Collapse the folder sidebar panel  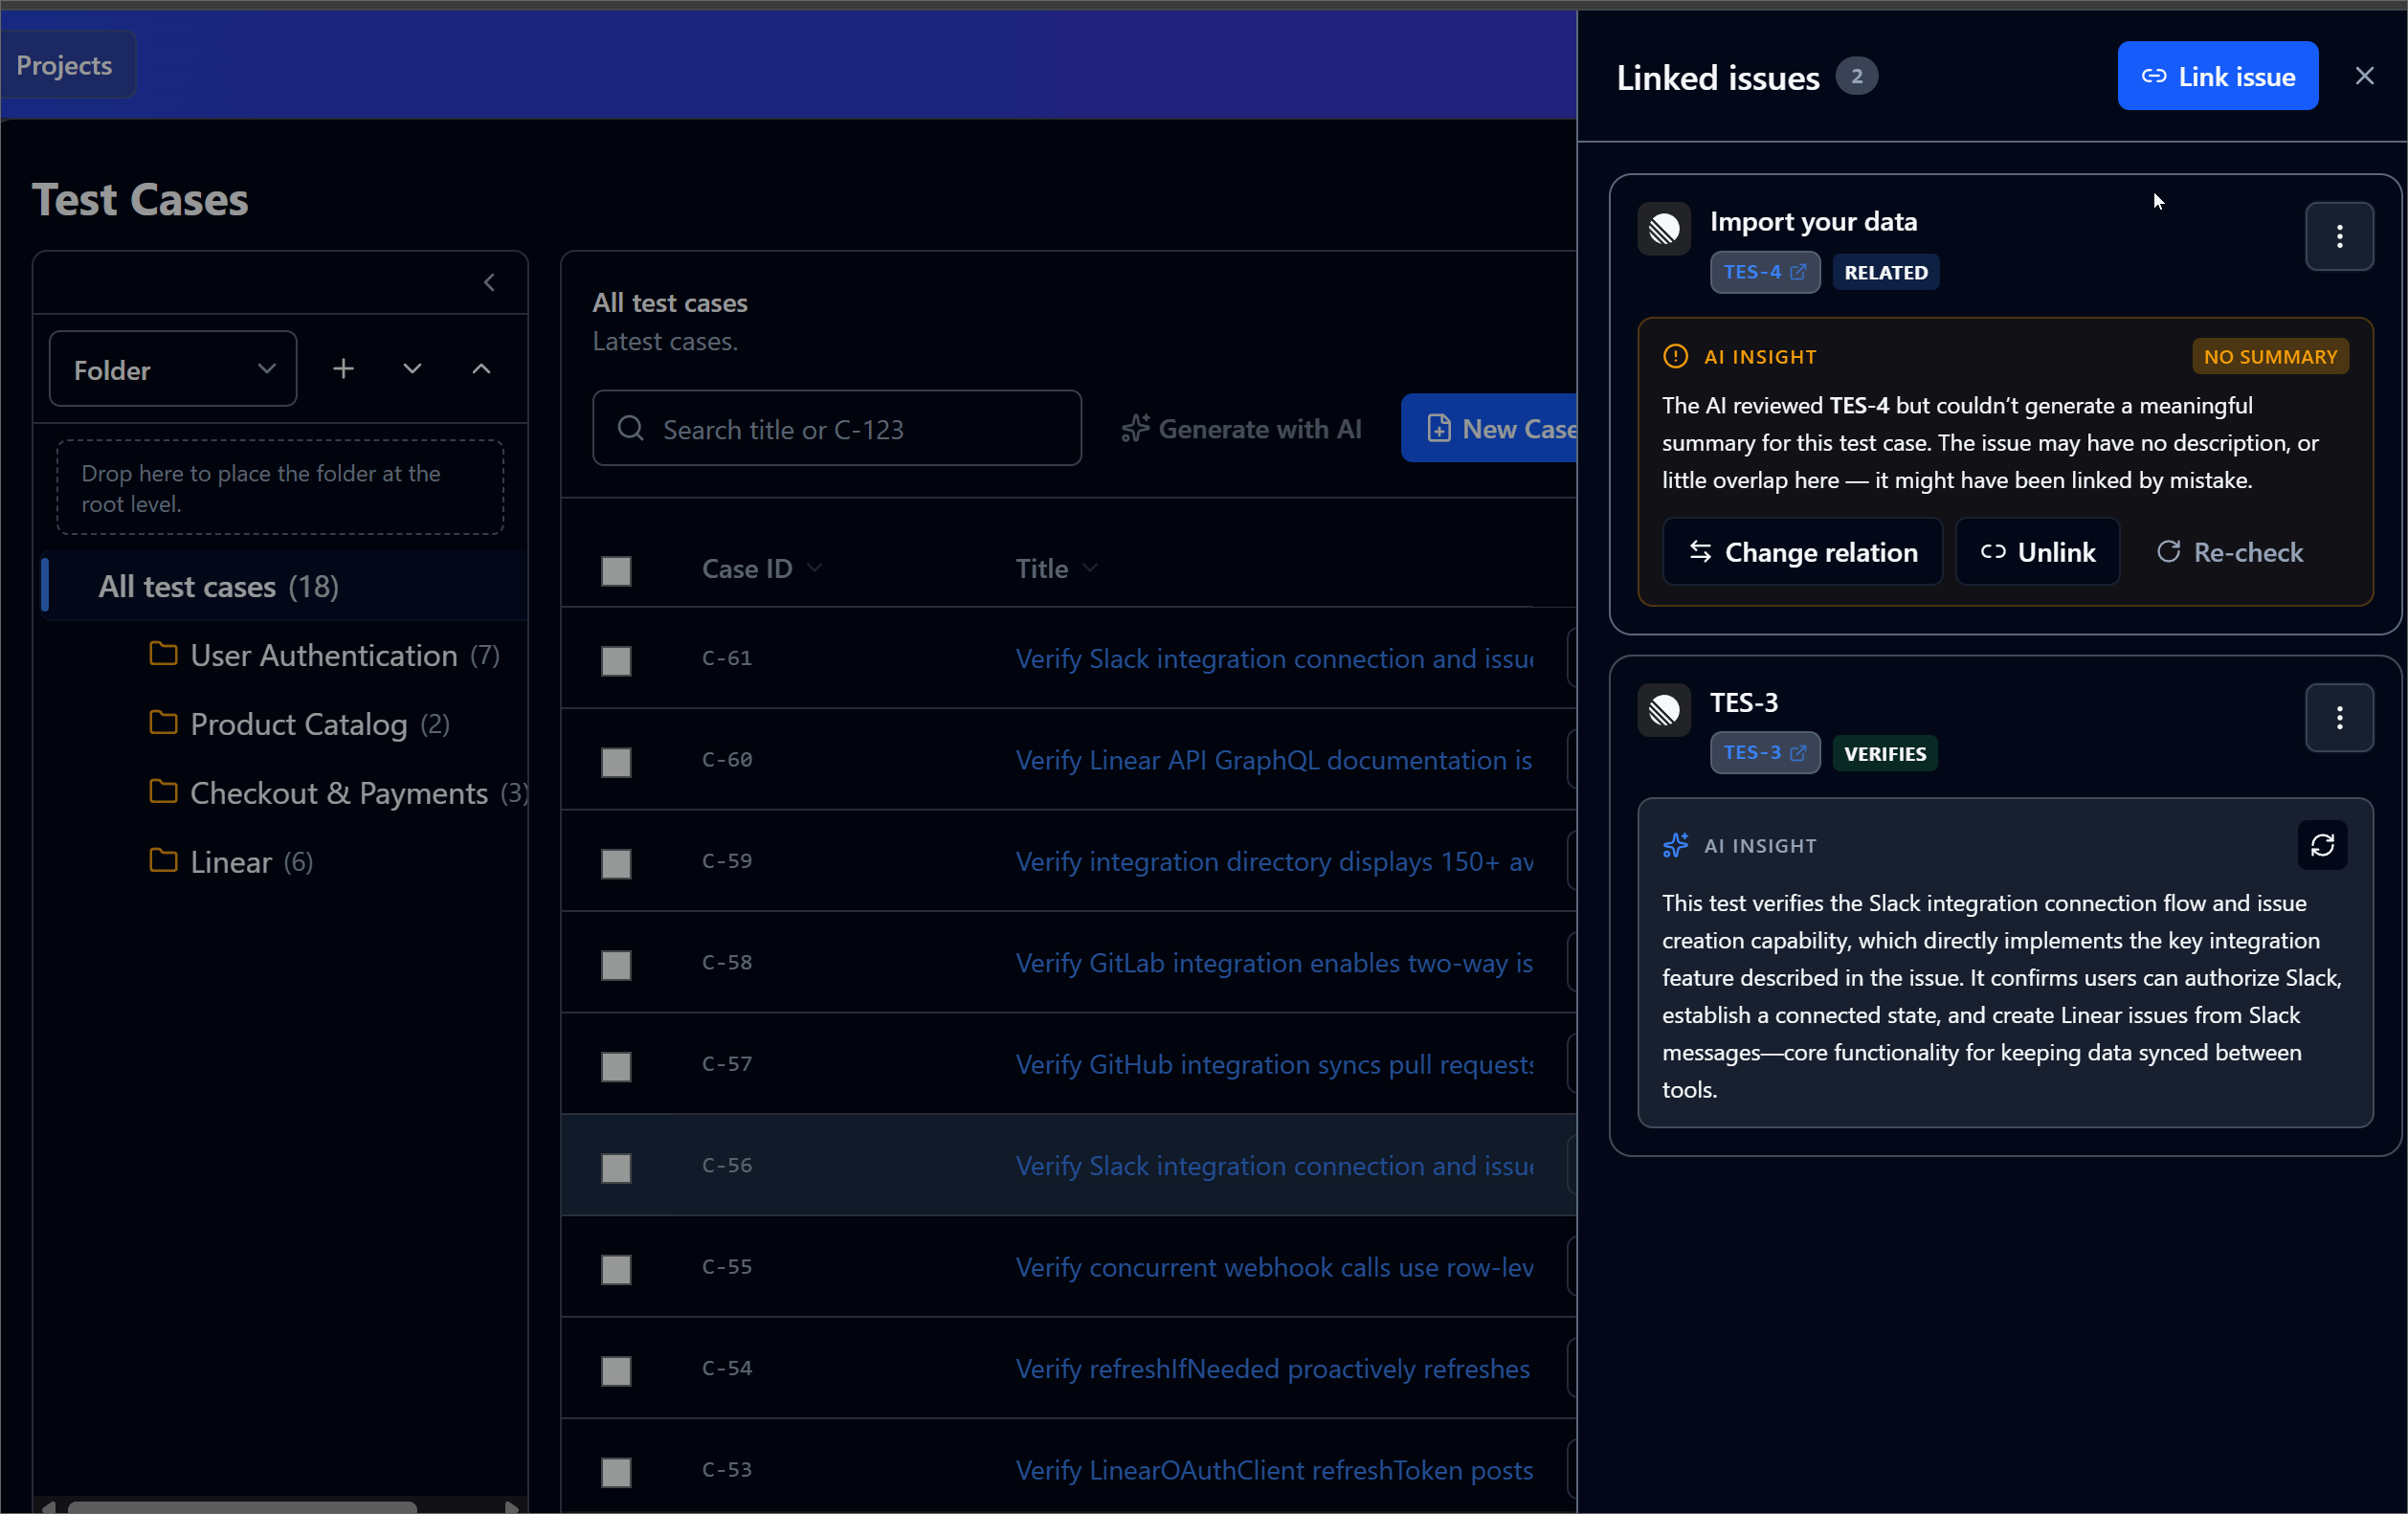[489, 283]
